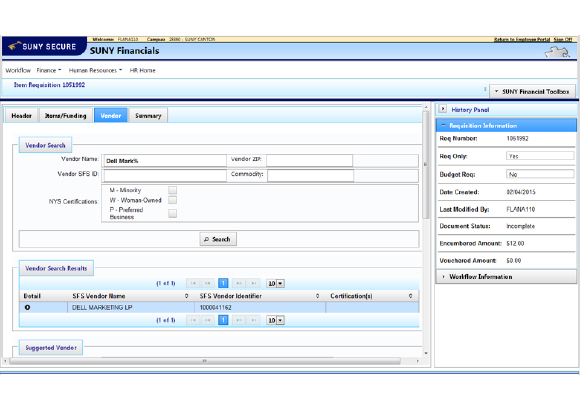Open the Finance dropdown menu
This screenshot has width=580, height=410.
click(48, 70)
